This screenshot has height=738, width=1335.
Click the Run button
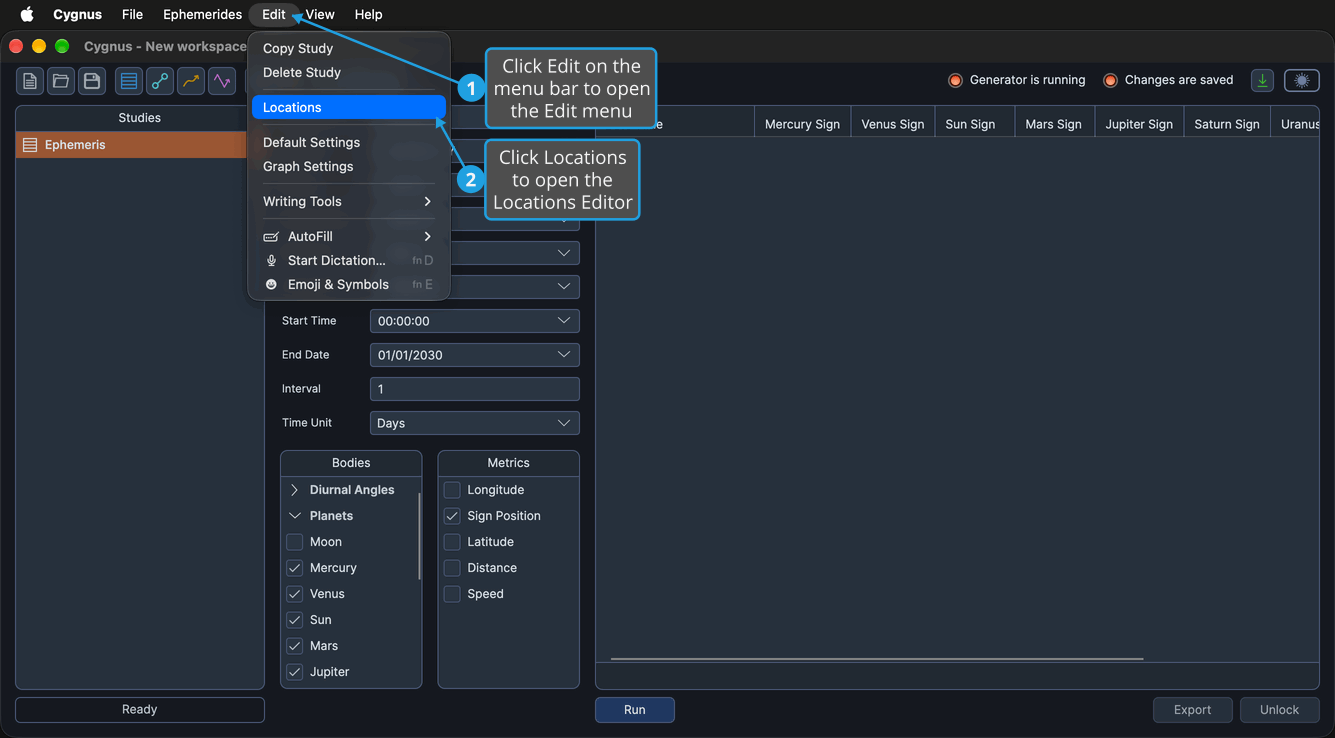click(x=635, y=710)
